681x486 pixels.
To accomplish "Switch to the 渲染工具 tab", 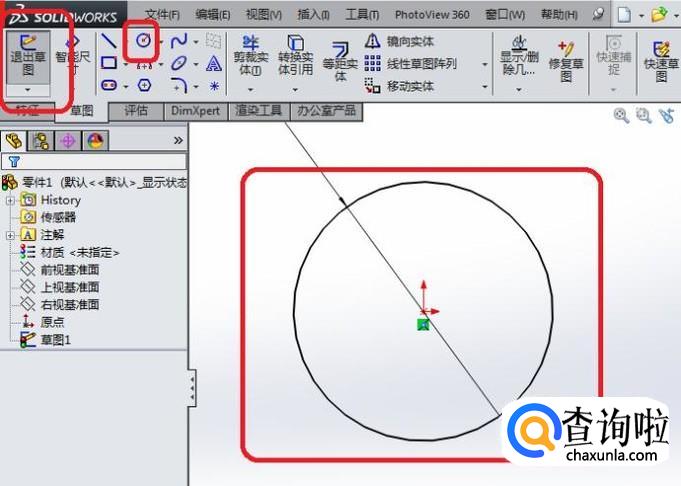I will point(259,111).
